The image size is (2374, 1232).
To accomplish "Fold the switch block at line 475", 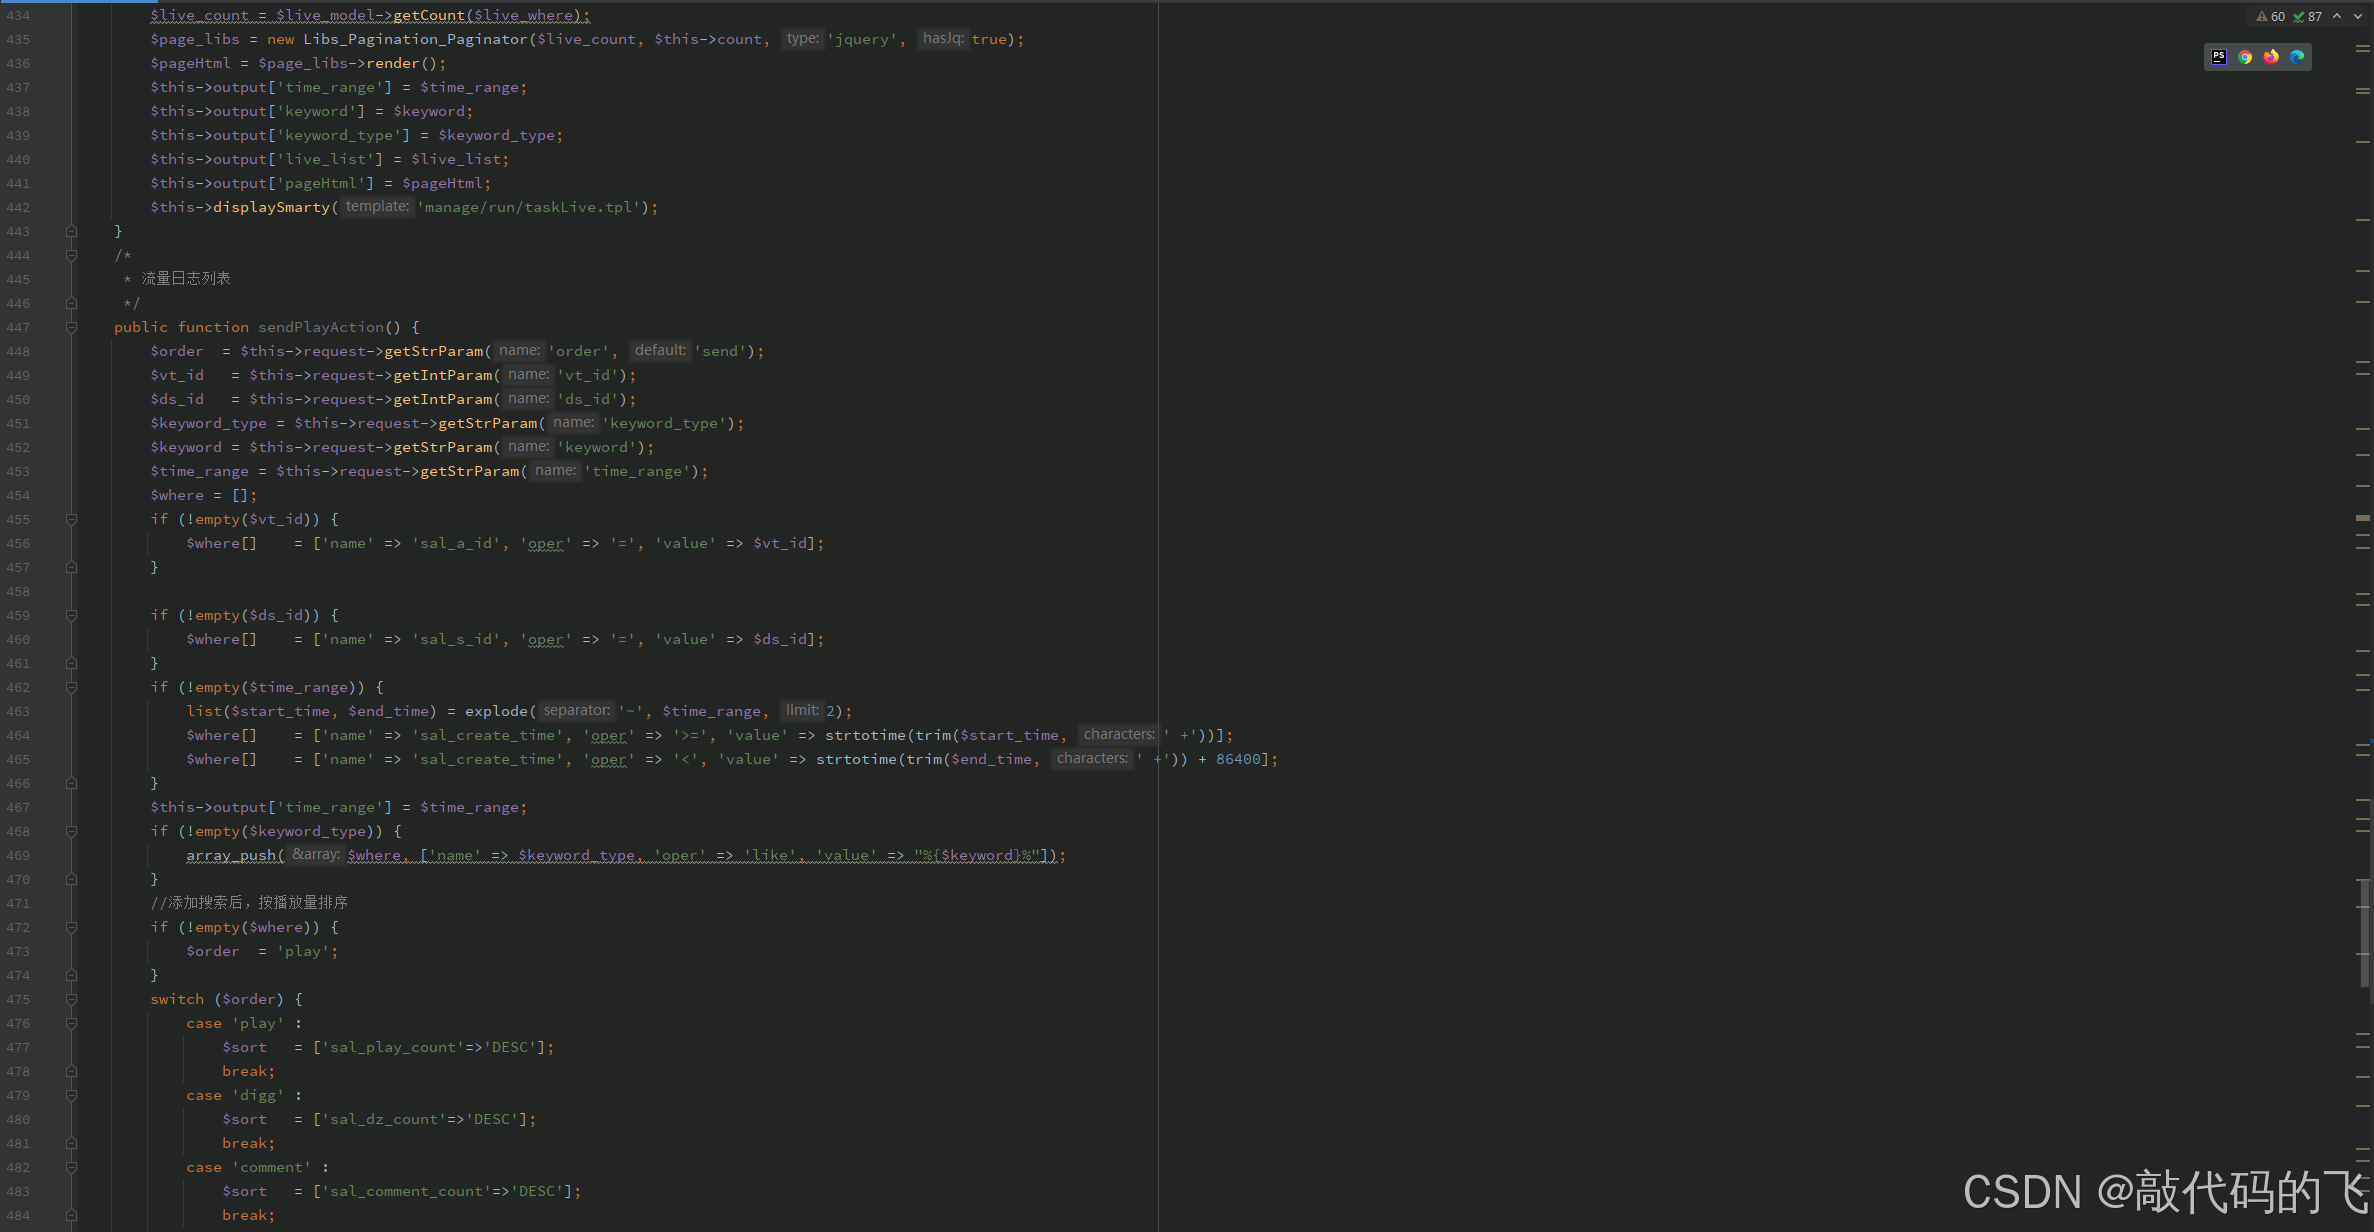I will [x=71, y=999].
